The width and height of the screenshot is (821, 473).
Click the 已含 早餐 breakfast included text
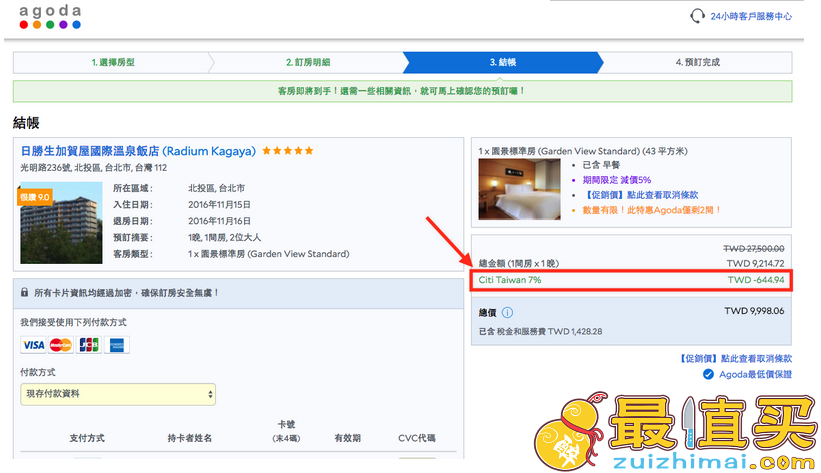coord(601,164)
